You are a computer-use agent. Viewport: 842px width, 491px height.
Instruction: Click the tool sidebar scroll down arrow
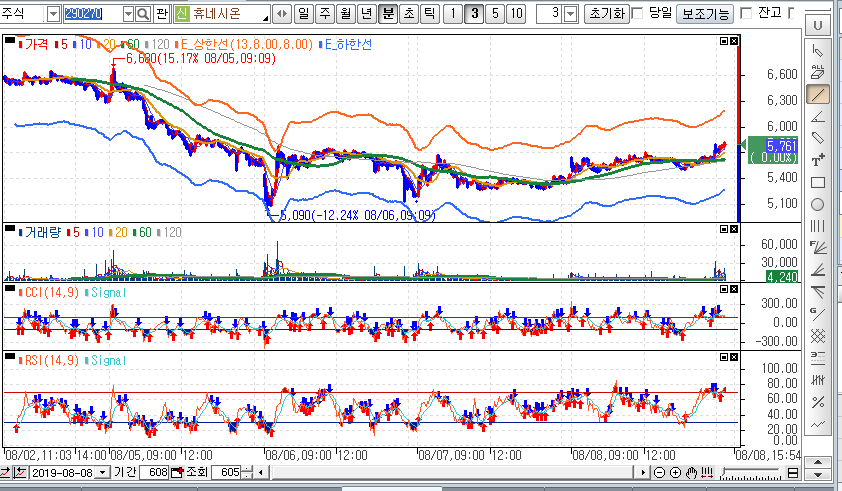[817, 474]
